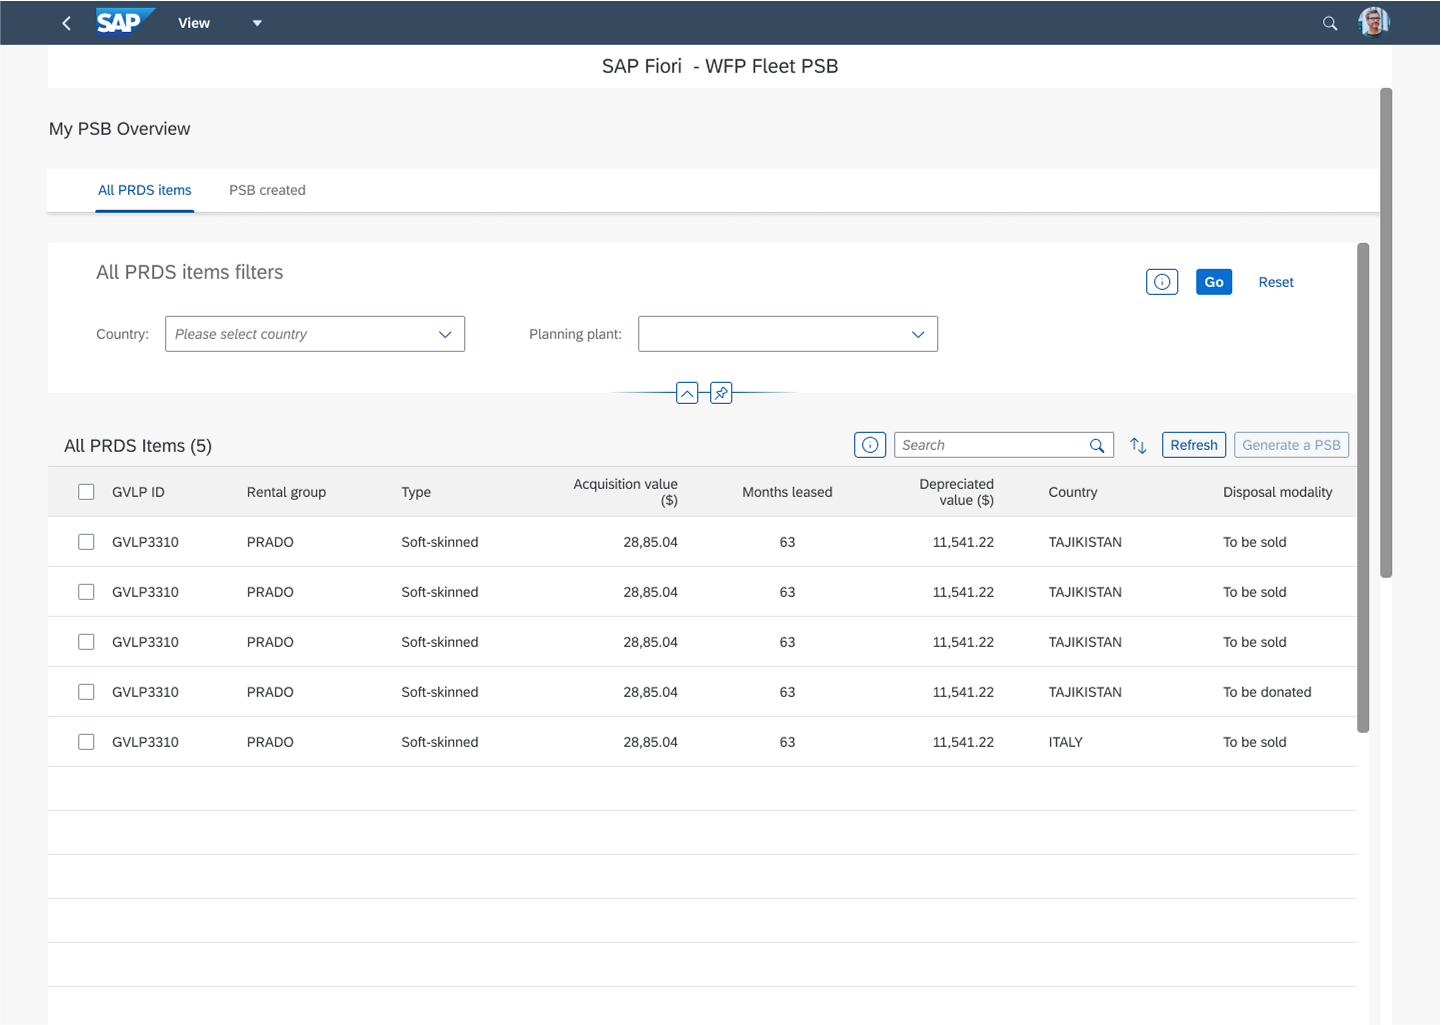Click the Rental group column header
The width and height of the screenshot is (1441, 1025).
pos(286,492)
